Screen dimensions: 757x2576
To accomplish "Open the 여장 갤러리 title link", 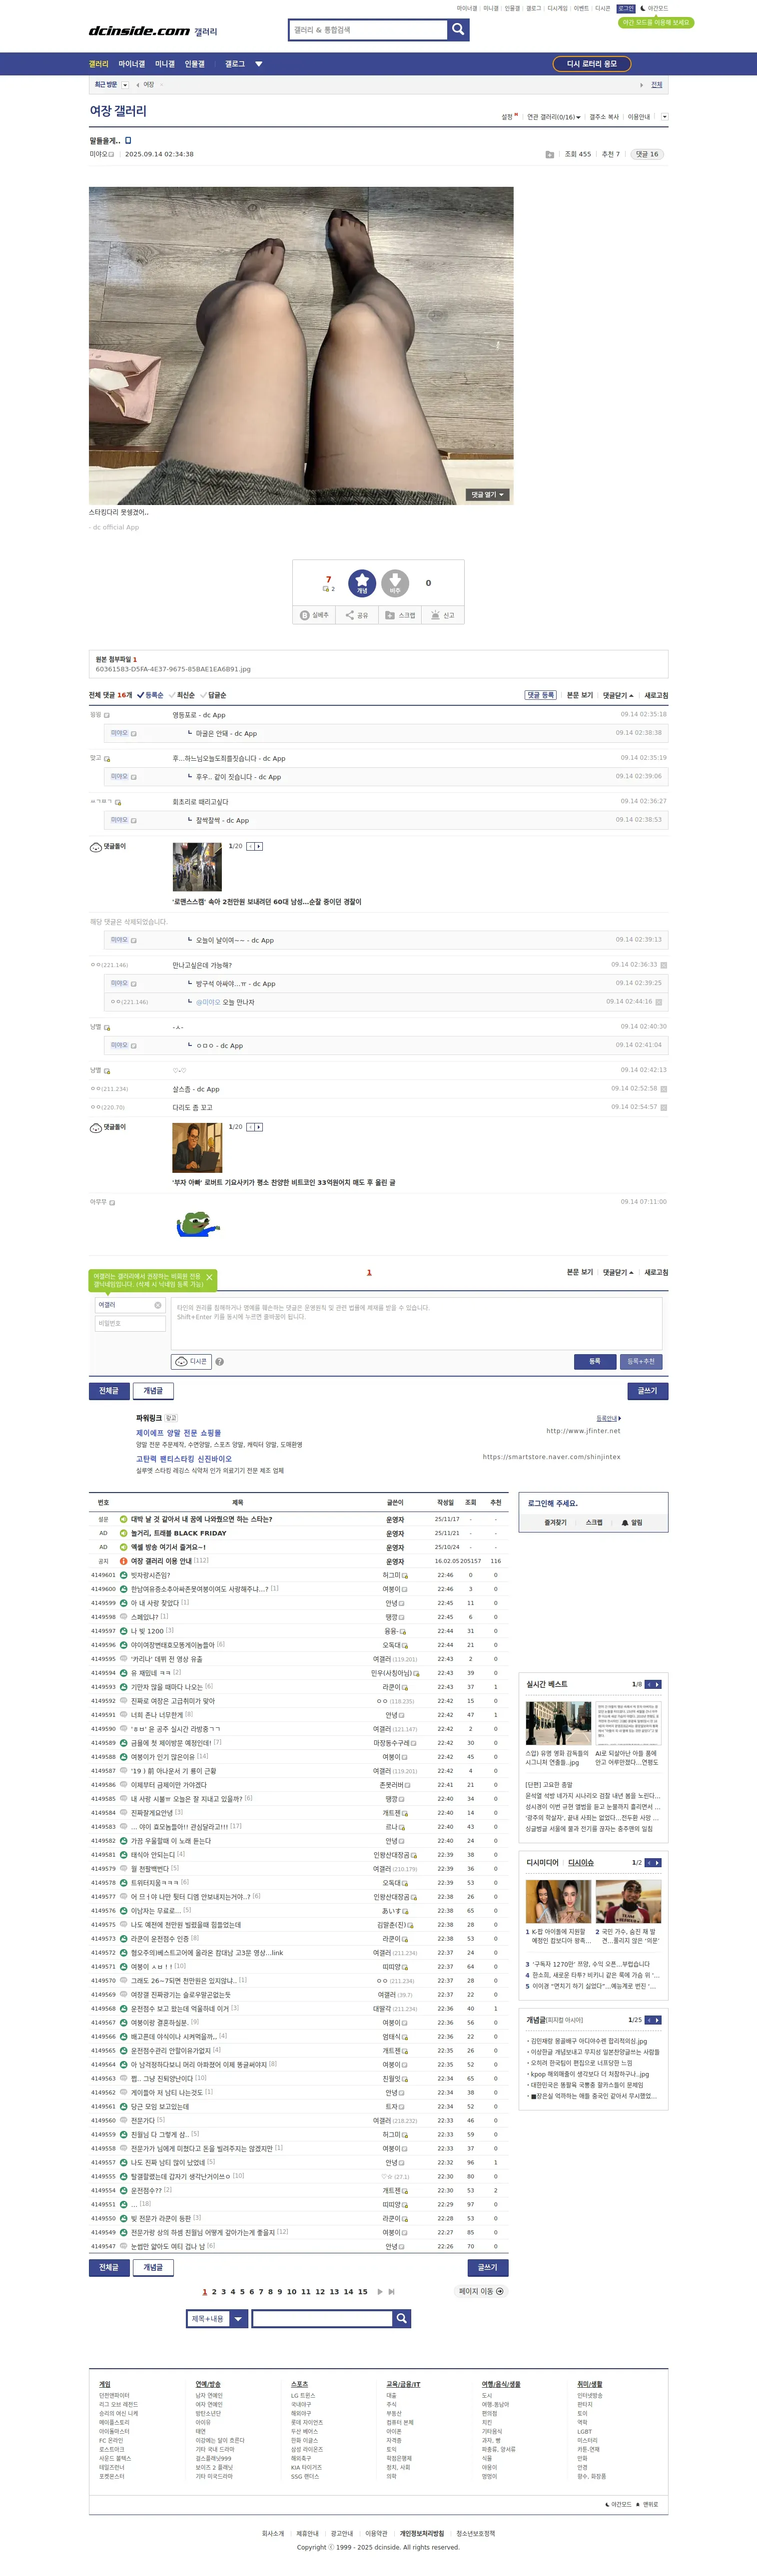I will 118,111.
